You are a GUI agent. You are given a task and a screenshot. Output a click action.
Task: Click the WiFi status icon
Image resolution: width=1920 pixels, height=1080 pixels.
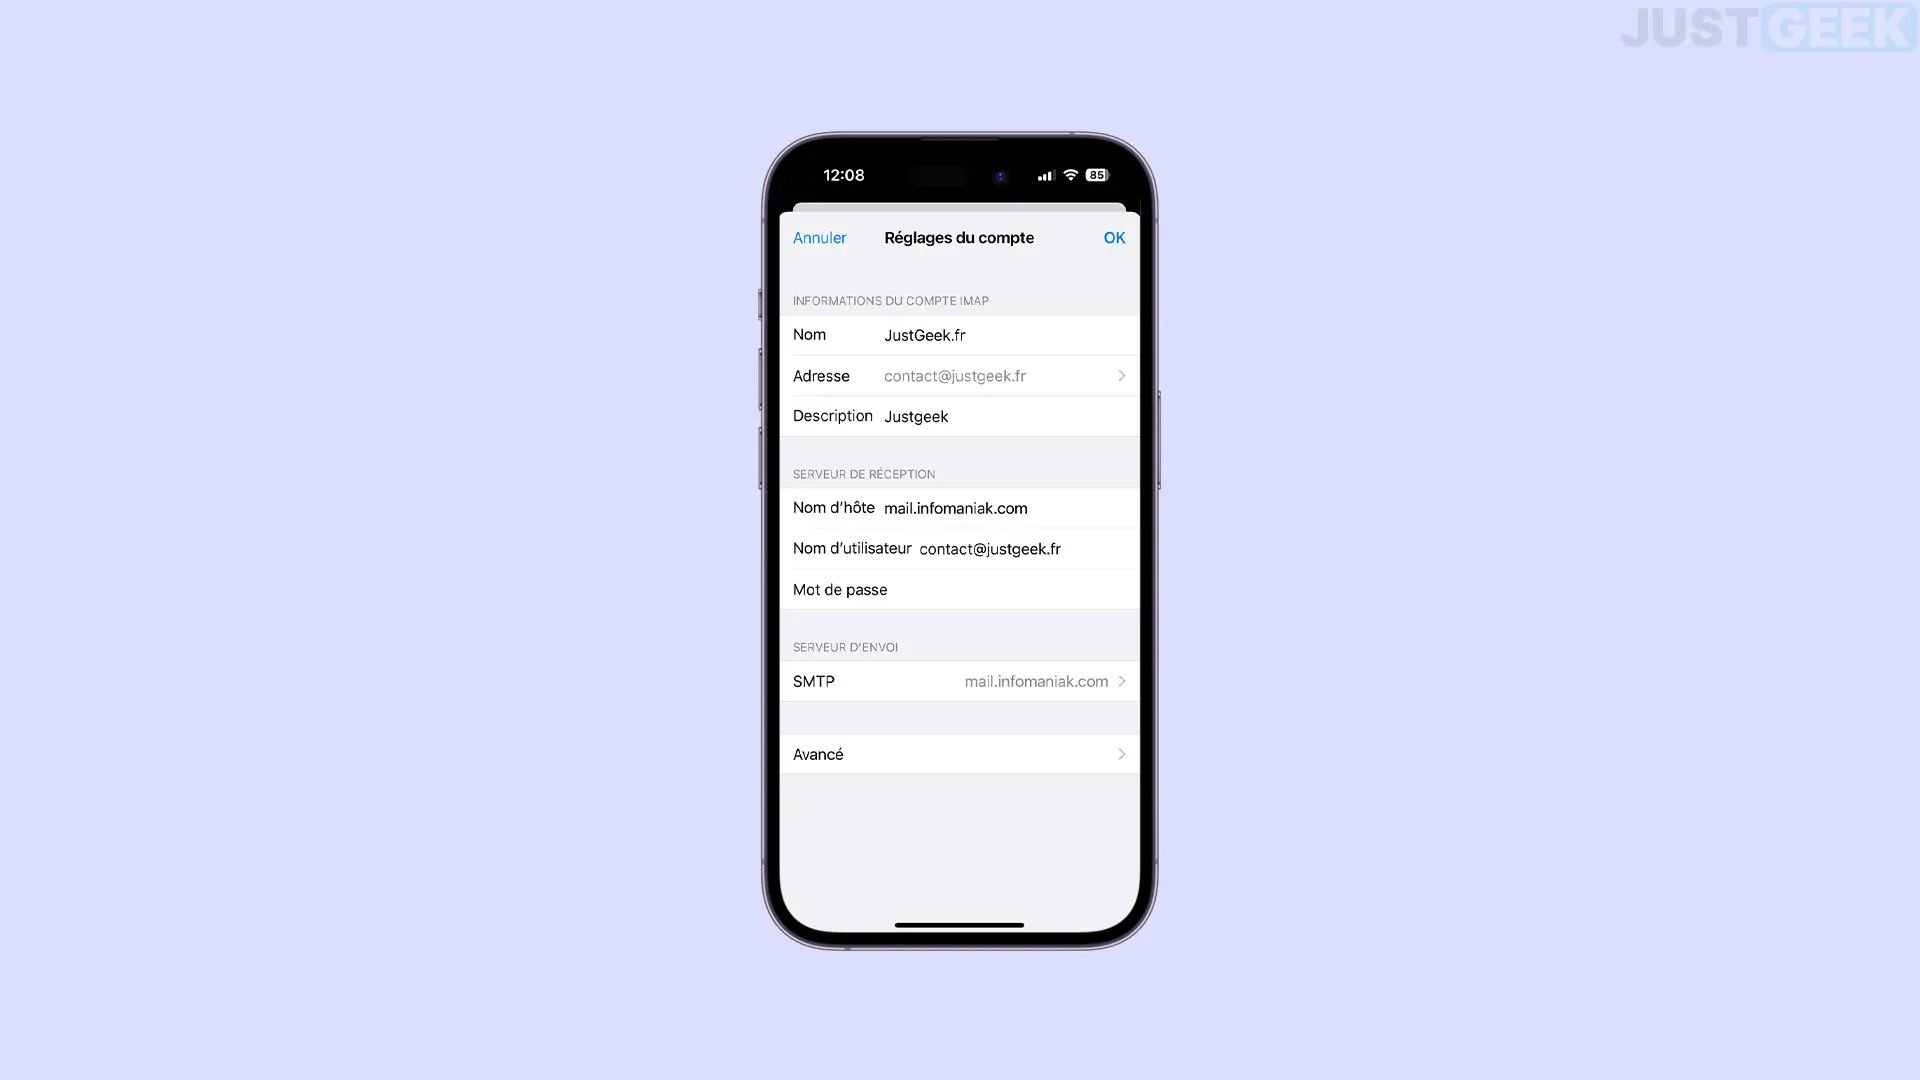click(x=1069, y=174)
